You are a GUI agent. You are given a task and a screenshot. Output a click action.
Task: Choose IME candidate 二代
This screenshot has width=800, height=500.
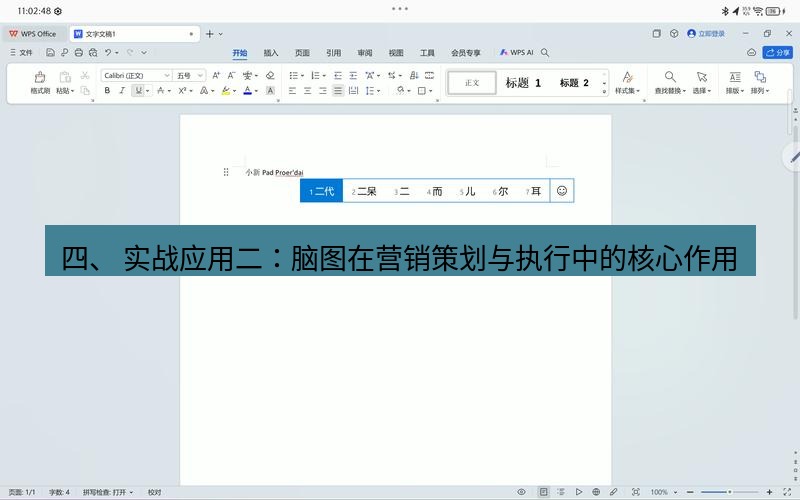pos(321,191)
